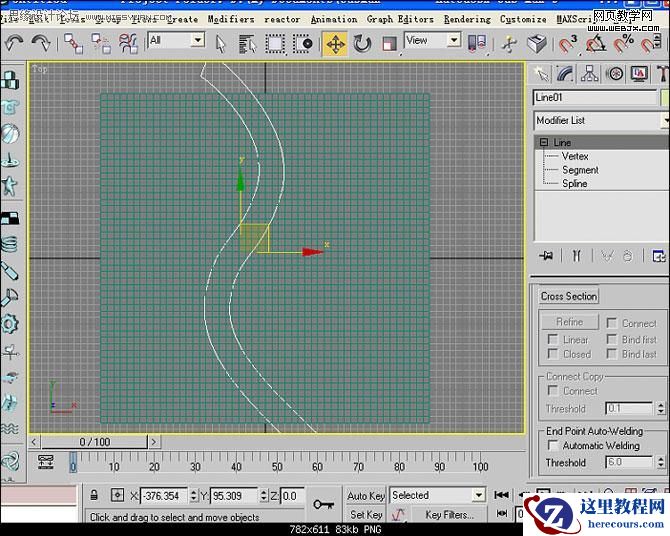The height and width of the screenshot is (536, 670).
Task: Open the Motion panel wheel icon
Action: [x=614, y=74]
